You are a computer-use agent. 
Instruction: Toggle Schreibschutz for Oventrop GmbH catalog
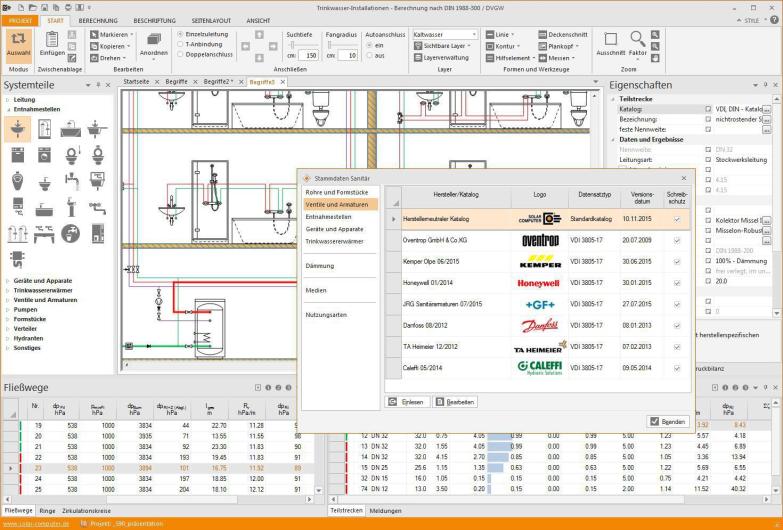(x=677, y=240)
